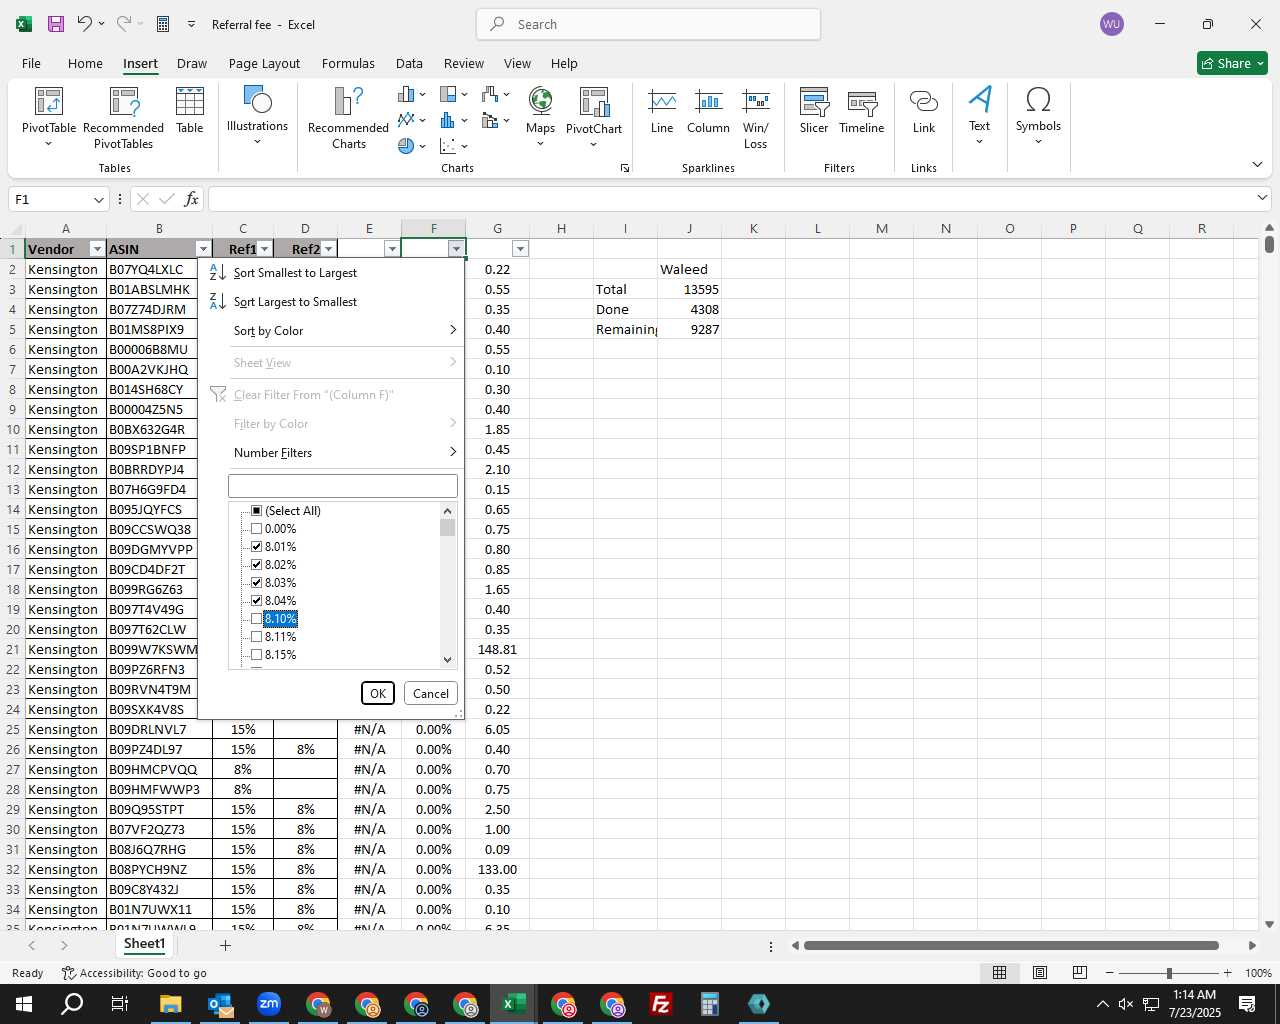Expand the Name Box dropdown
The image size is (1280, 1024).
tap(98, 199)
